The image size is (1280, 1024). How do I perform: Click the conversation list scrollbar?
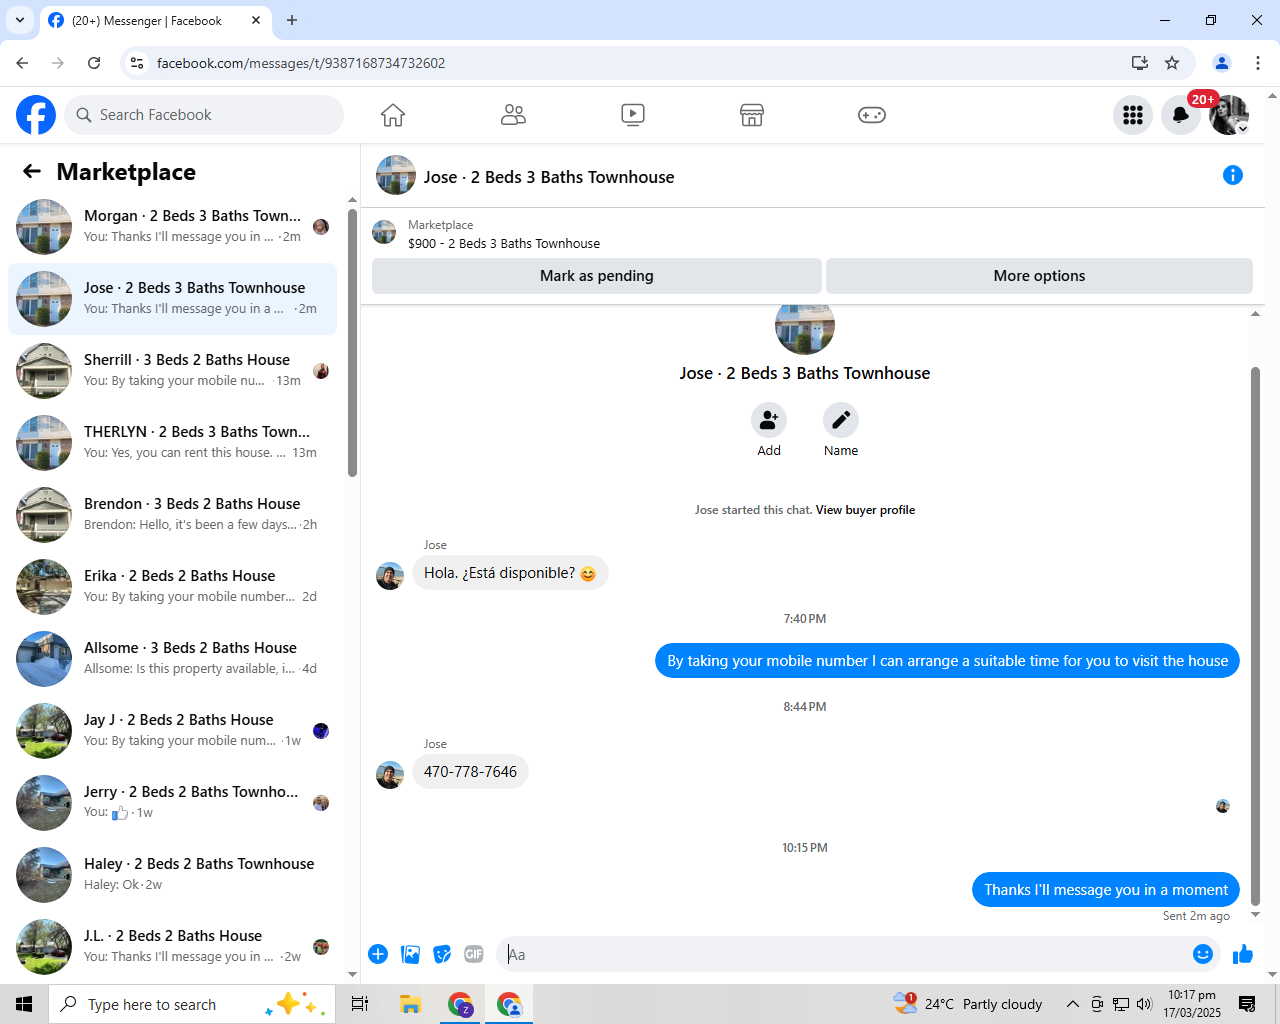(352, 342)
